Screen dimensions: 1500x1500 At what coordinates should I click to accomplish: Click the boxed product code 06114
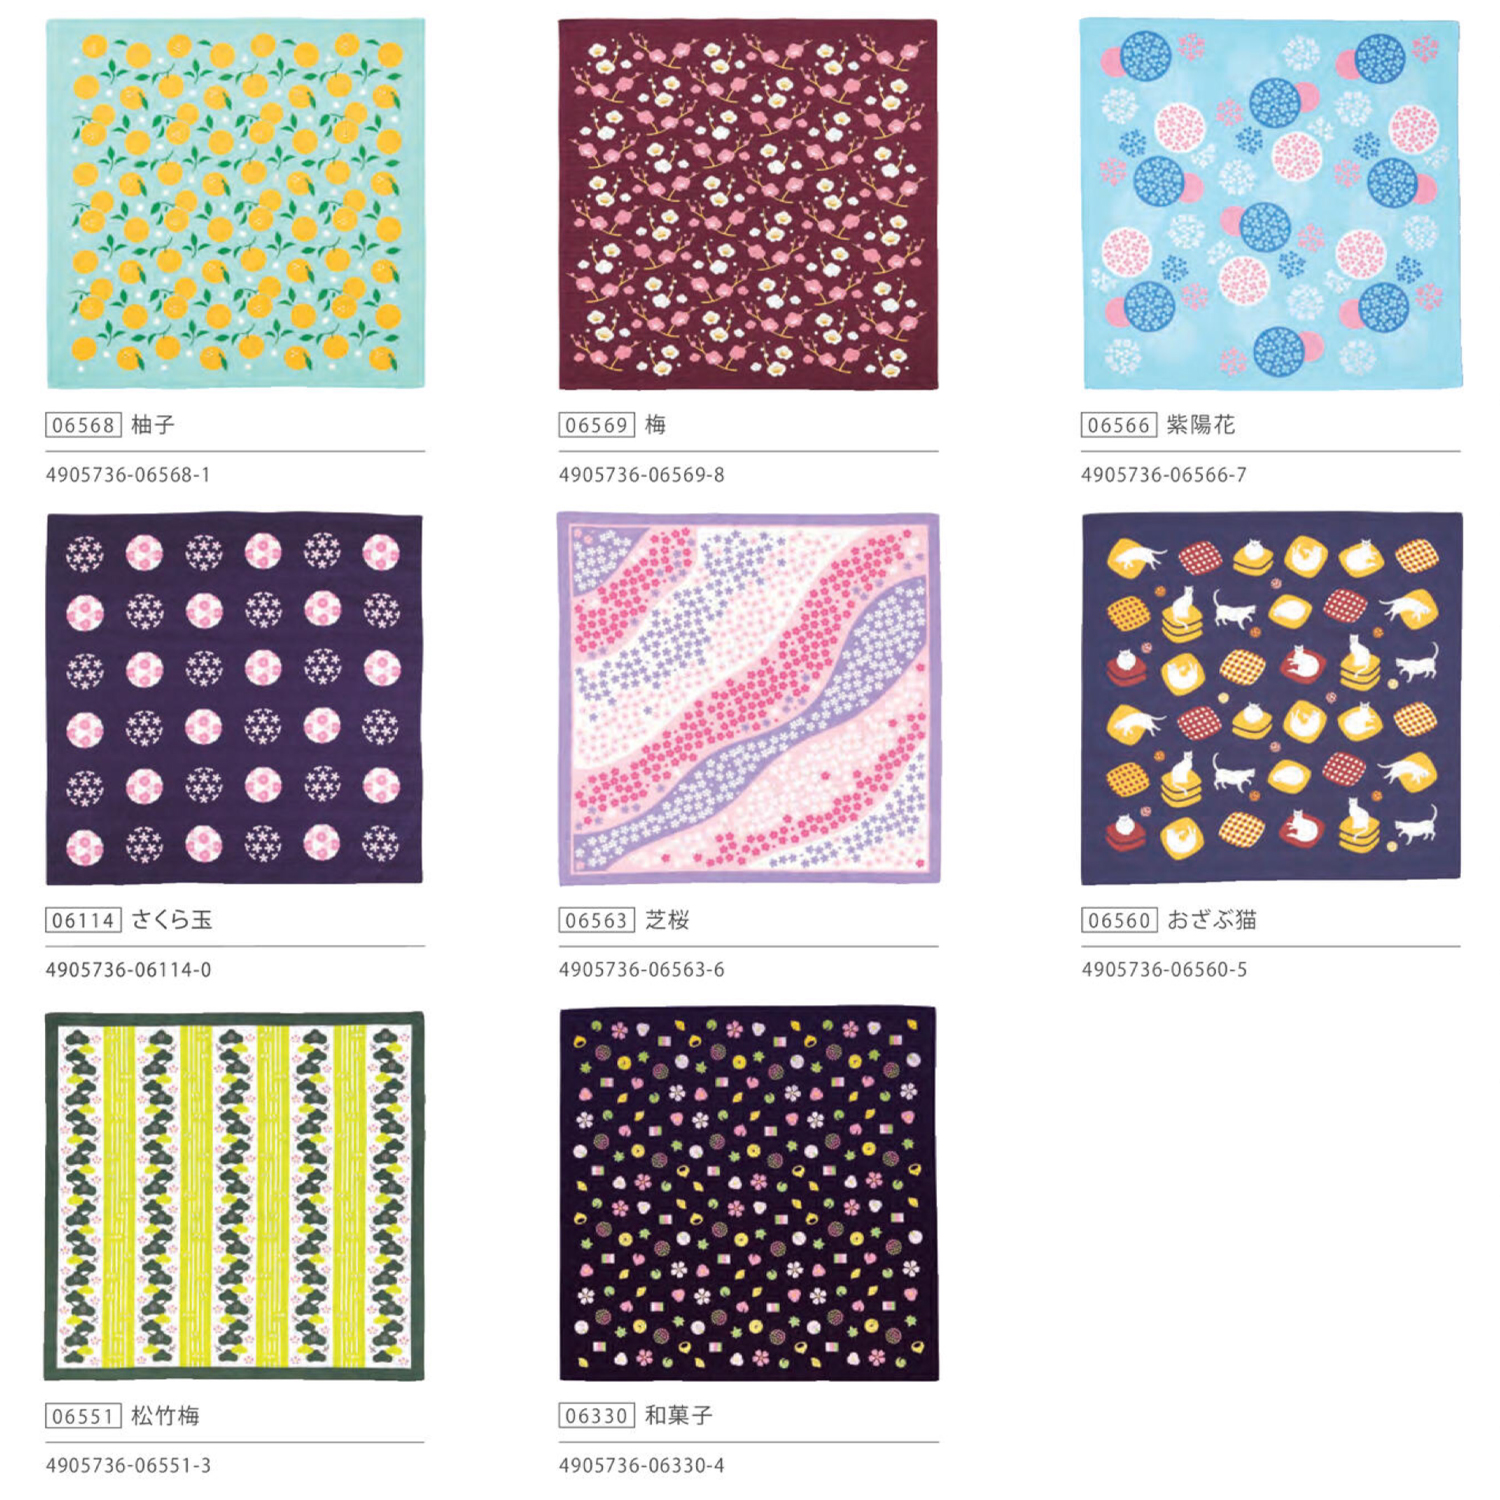(84, 920)
